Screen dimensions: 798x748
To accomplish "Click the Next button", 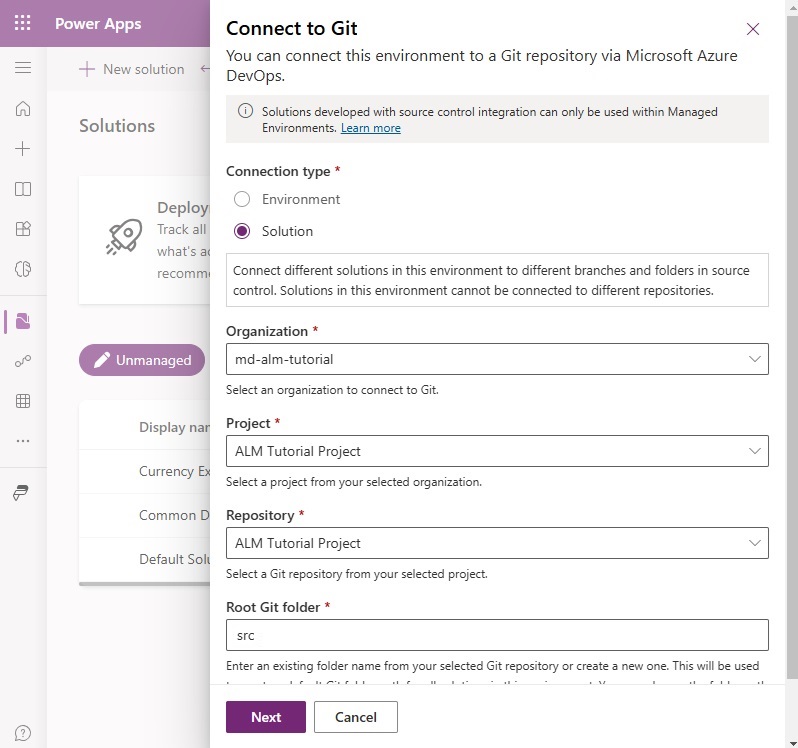I will click(x=266, y=717).
